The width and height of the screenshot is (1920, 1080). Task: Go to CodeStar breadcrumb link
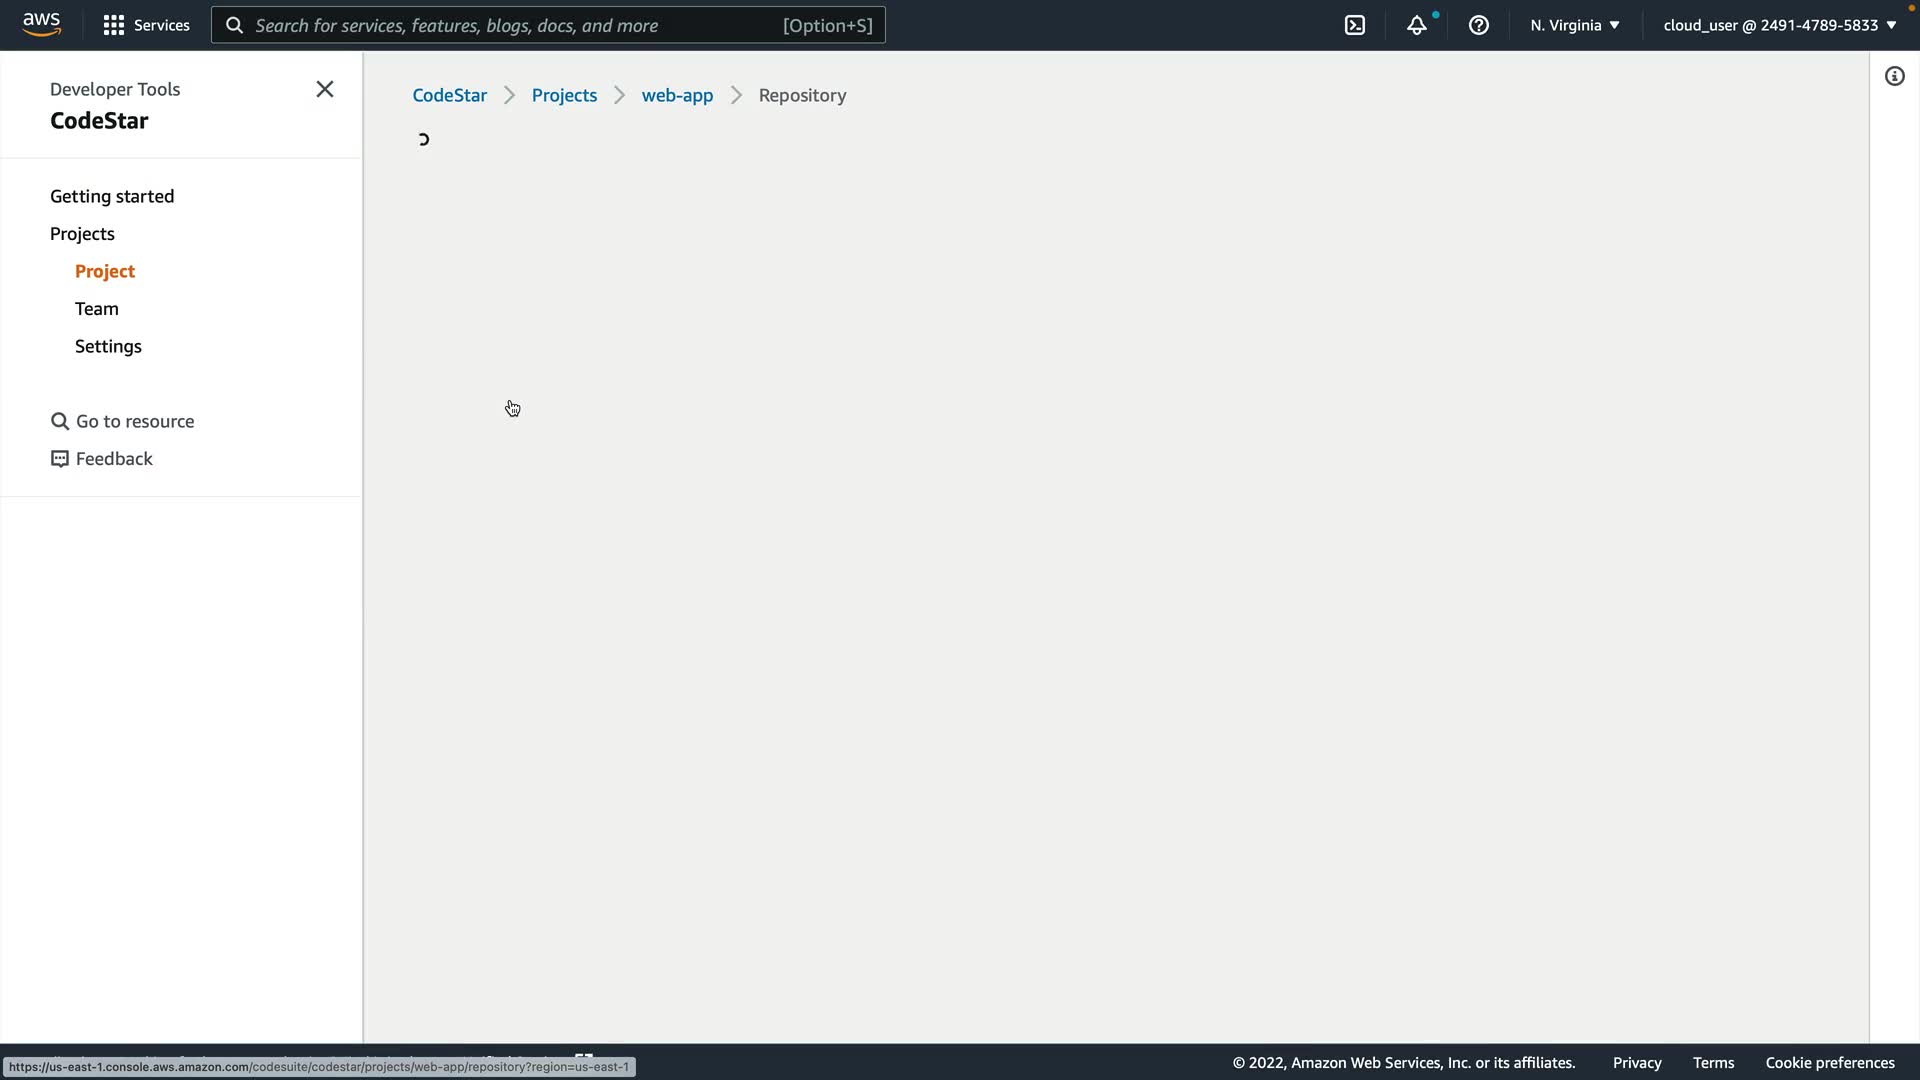pos(449,95)
